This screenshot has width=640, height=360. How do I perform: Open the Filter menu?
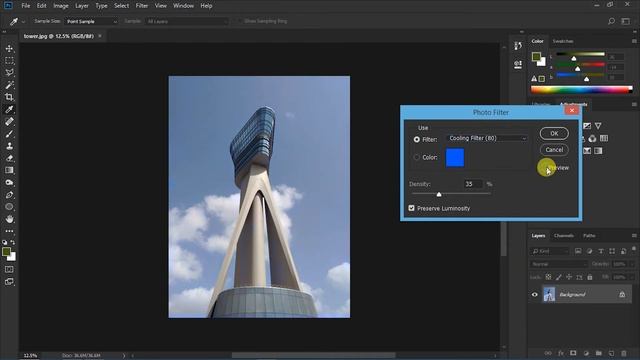tap(142, 6)
